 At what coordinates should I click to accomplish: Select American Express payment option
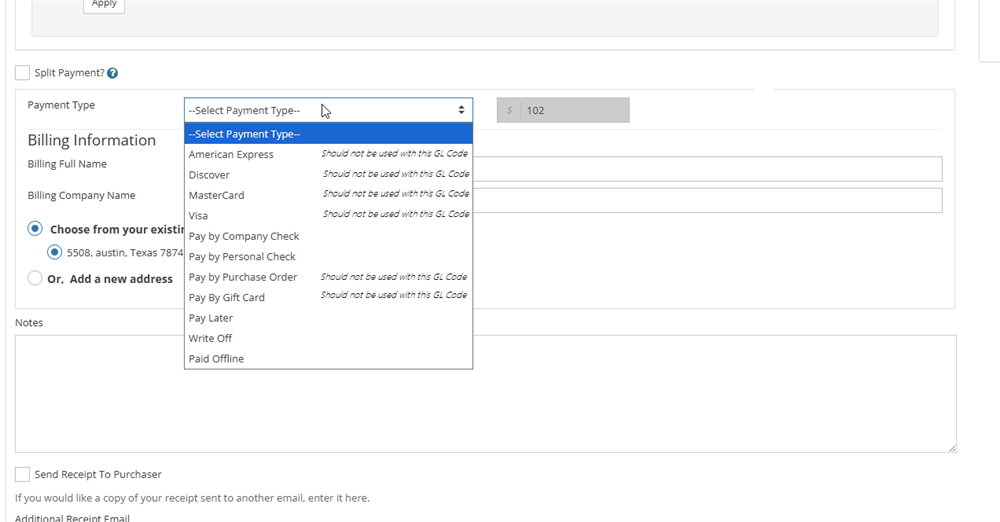coord(328,154)
